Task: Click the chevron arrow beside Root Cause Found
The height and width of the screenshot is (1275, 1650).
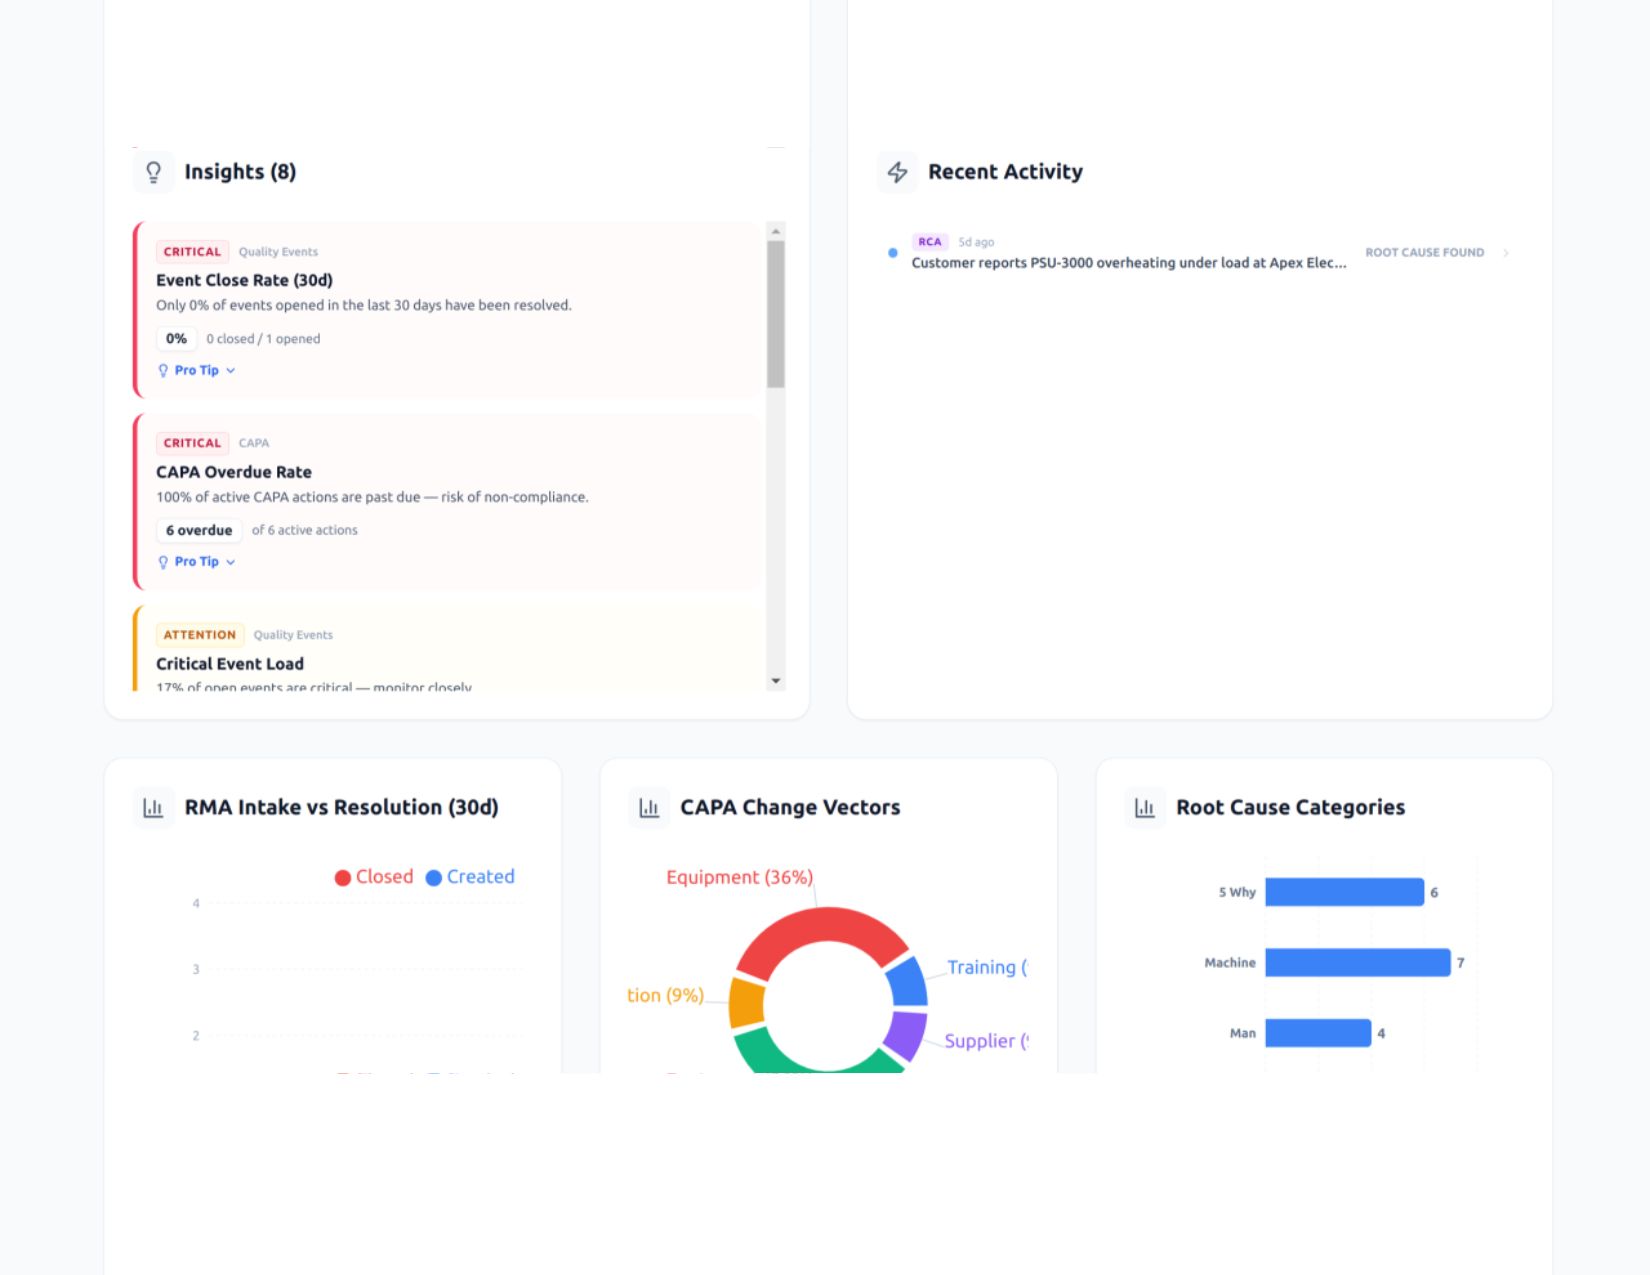Action: coord(1506,253)
